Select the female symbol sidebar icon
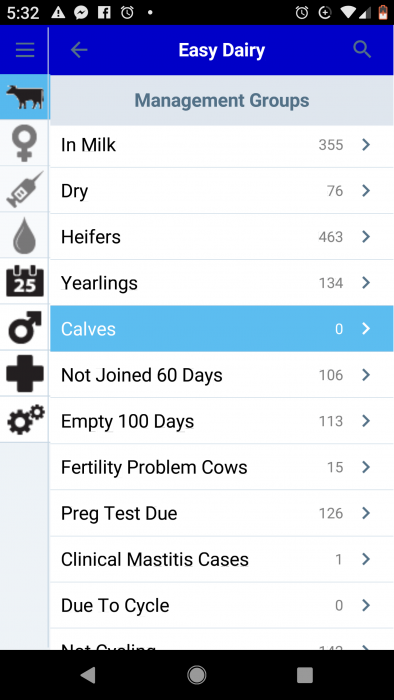This screenshot has height=700, width=394. tap(25, 143)
